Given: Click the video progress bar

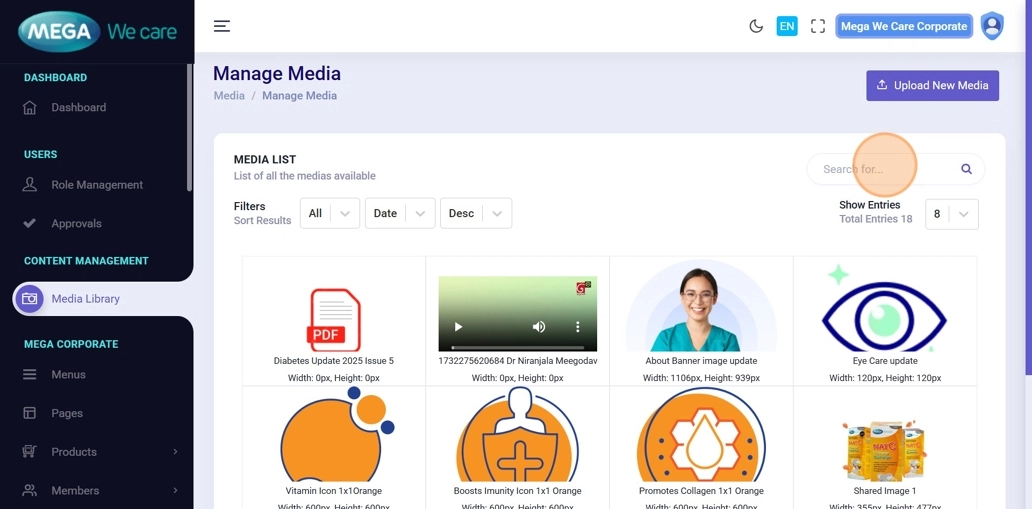Looking at the screenshot, I should pyautogui.click(x=517, y=347).
